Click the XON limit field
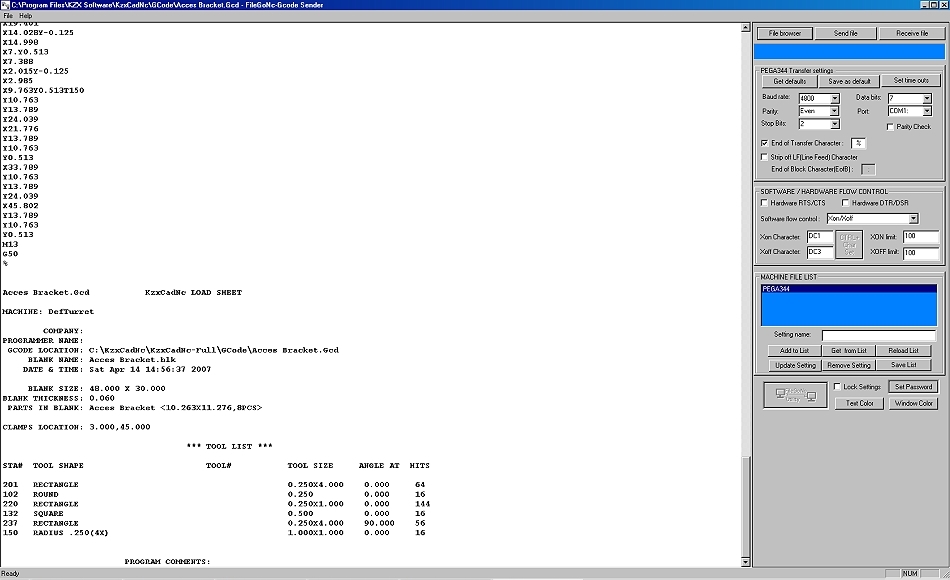This screenshot has height=580, width=950. click(x=920, y=236)
